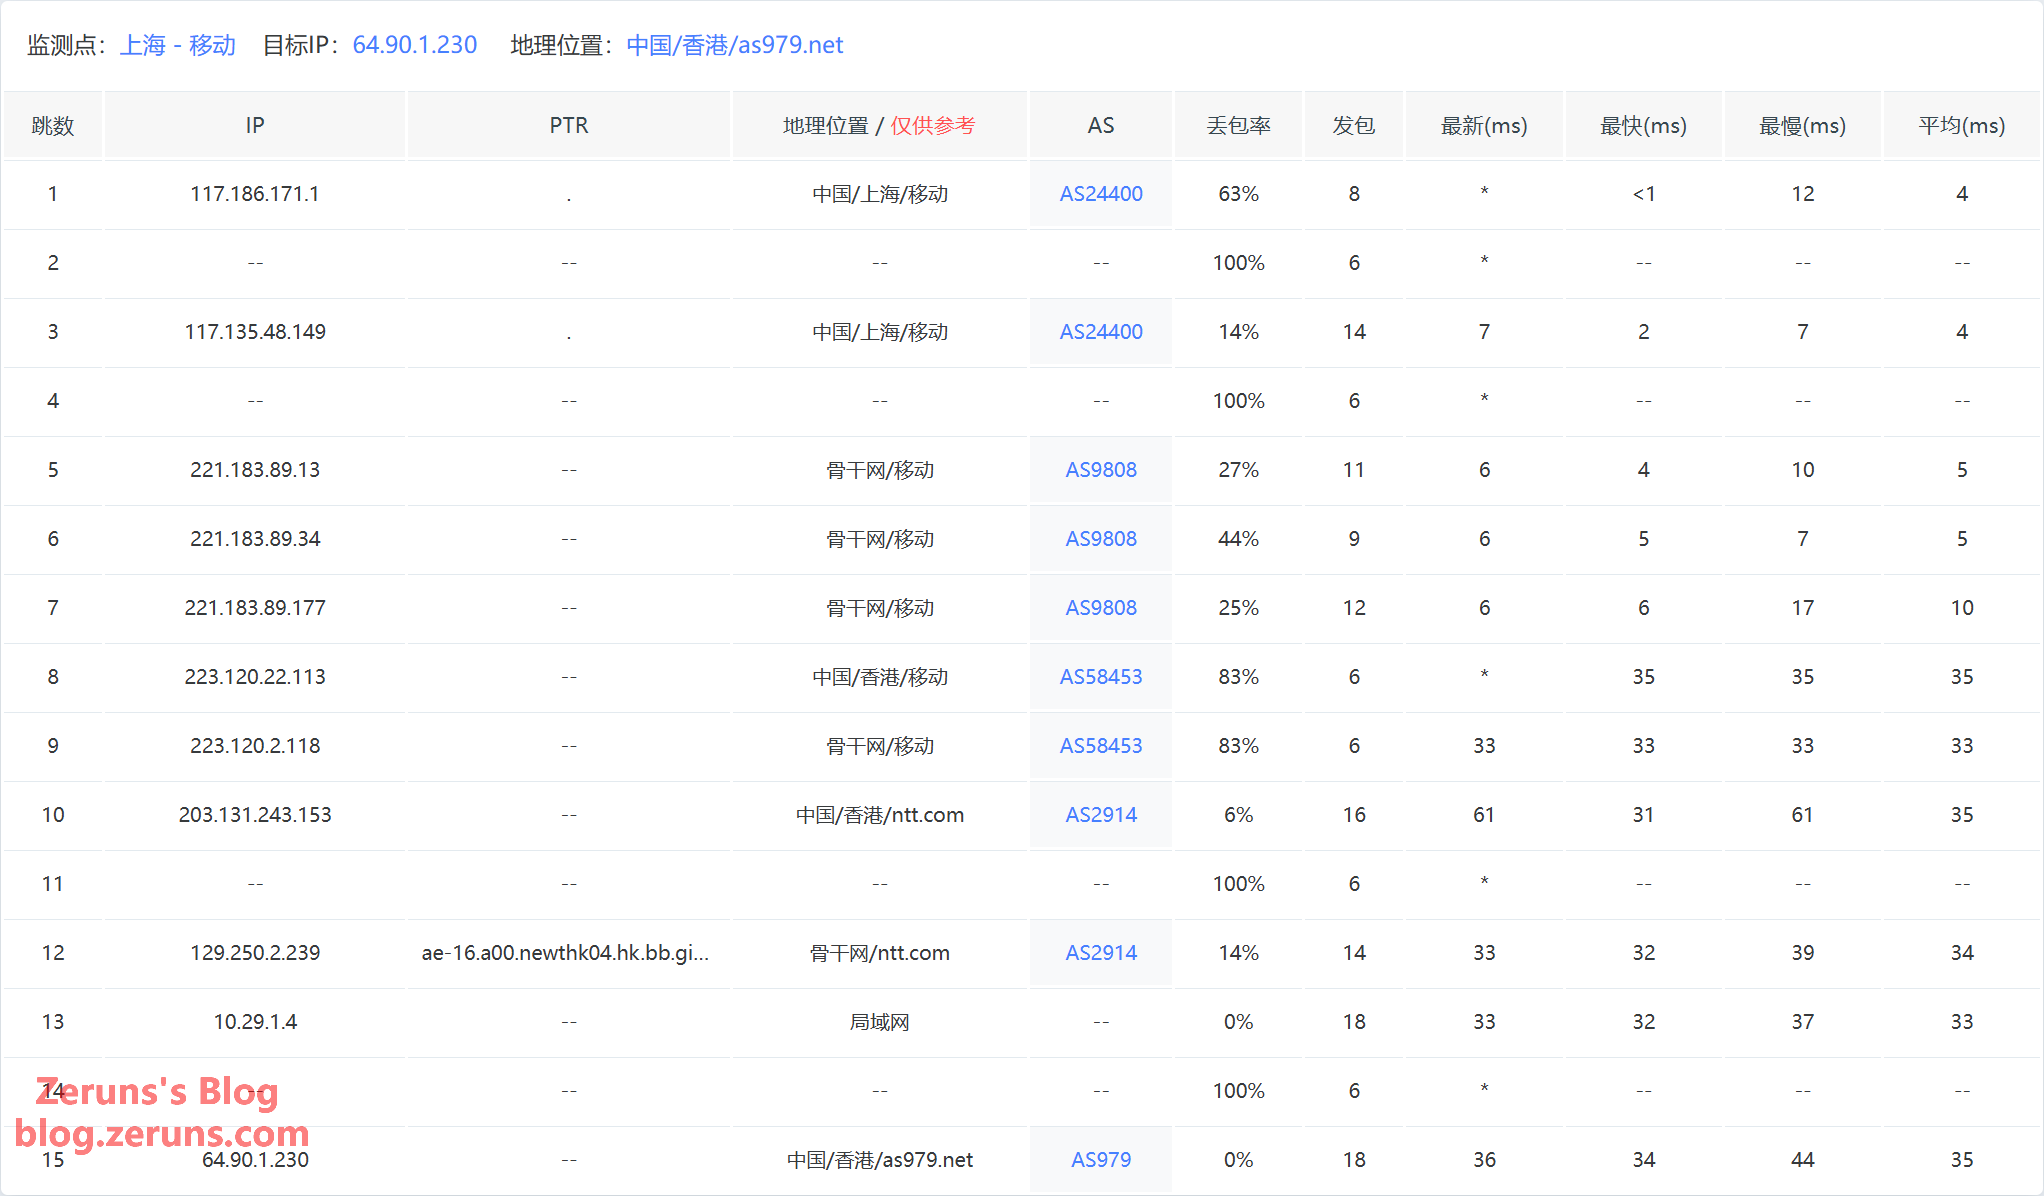The width and height of the screenshot is (2044, 1196).
Task: Click 中国/香港/as979.net location link in header
Action: [x=734, y=45]
